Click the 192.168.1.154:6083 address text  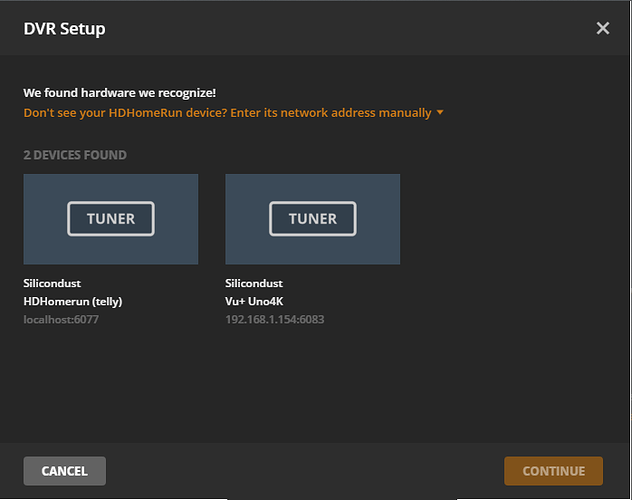(x=274, y=320)
